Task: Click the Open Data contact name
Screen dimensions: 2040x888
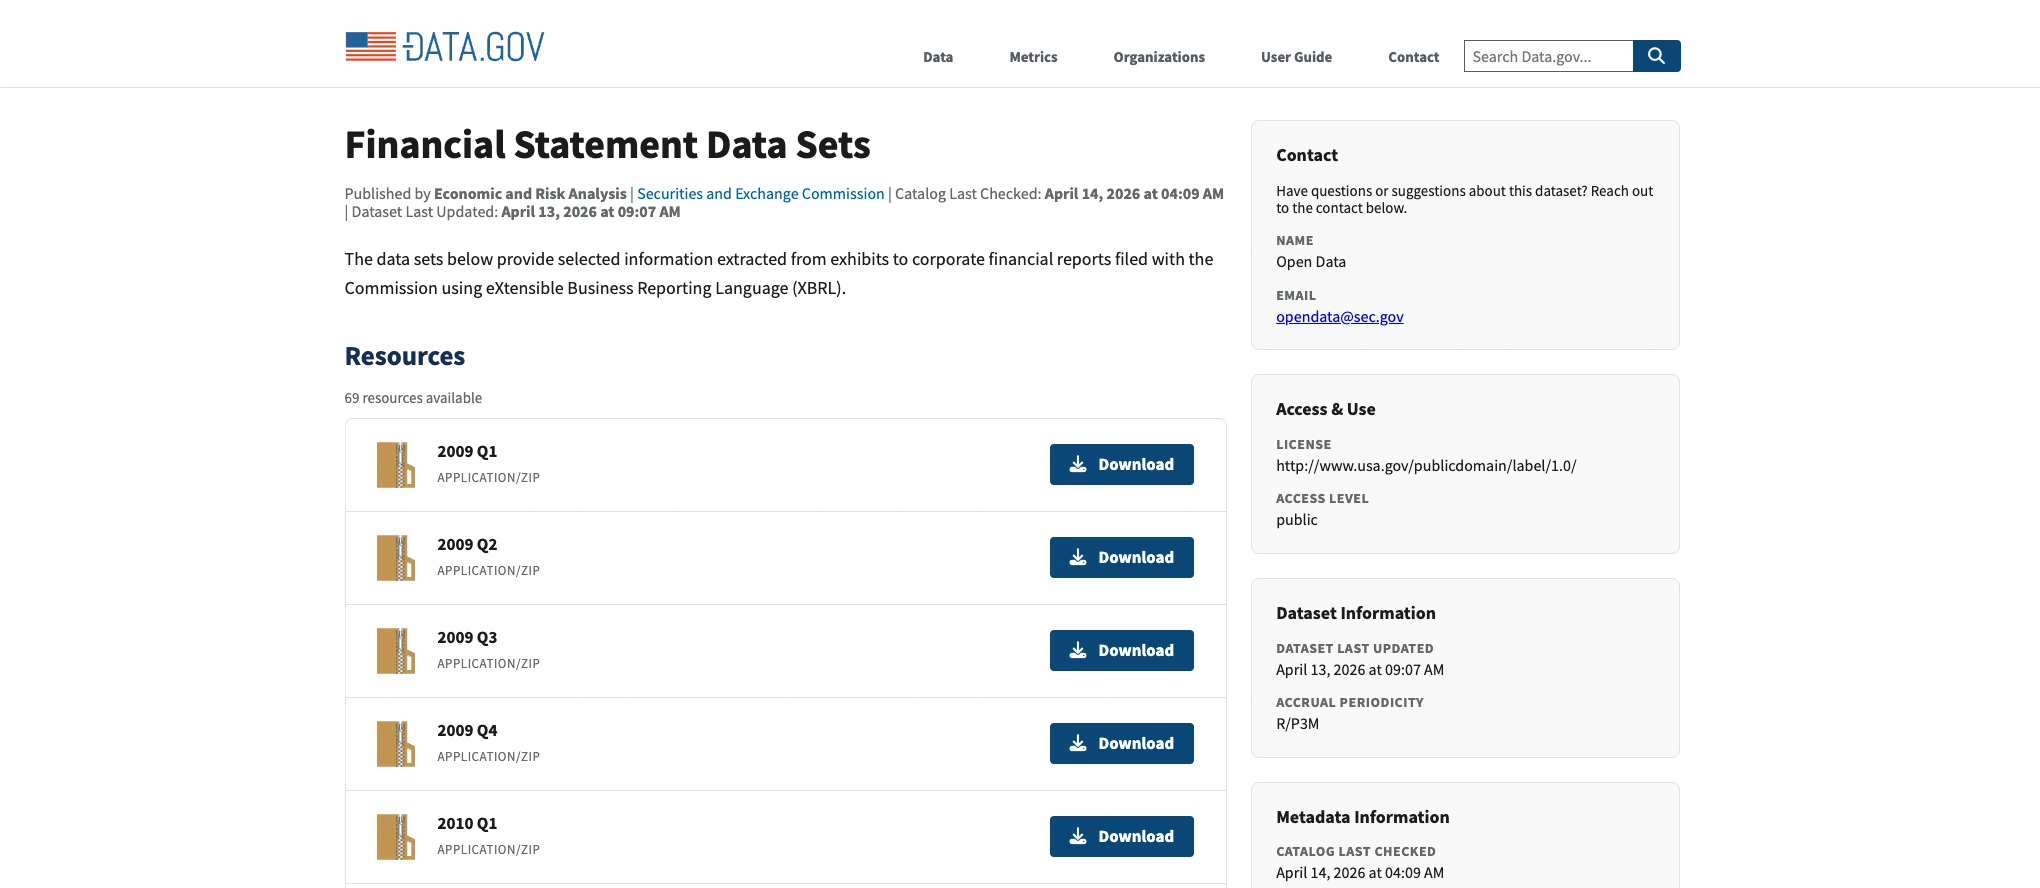Action: click(1311, 262)
